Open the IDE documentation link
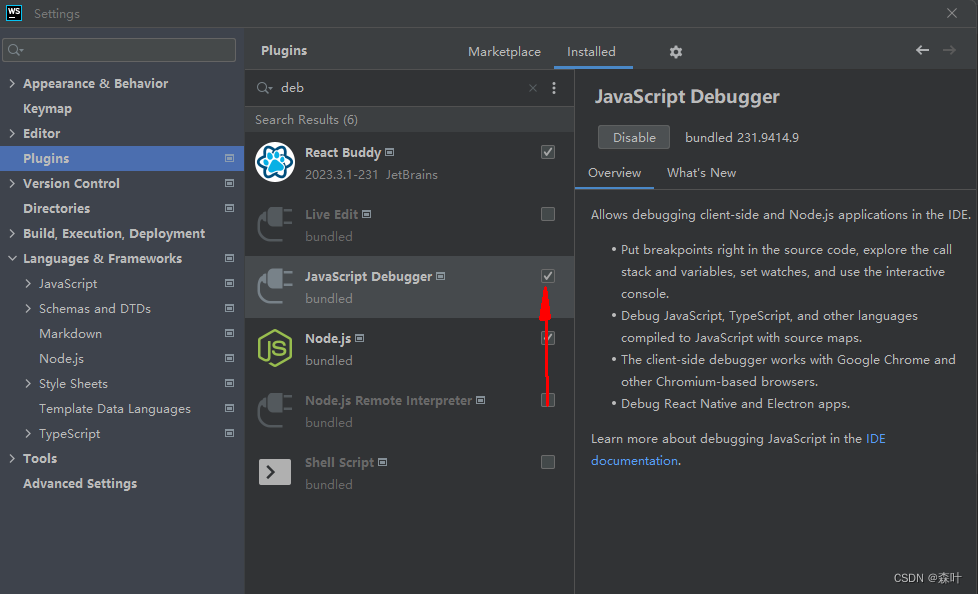Screen dimensions: 978x594 tap(875, 438)
